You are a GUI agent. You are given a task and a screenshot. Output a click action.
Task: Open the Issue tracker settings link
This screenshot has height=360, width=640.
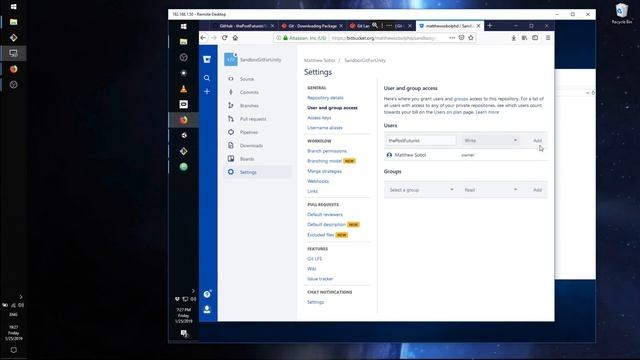click(x=320, y=279)
